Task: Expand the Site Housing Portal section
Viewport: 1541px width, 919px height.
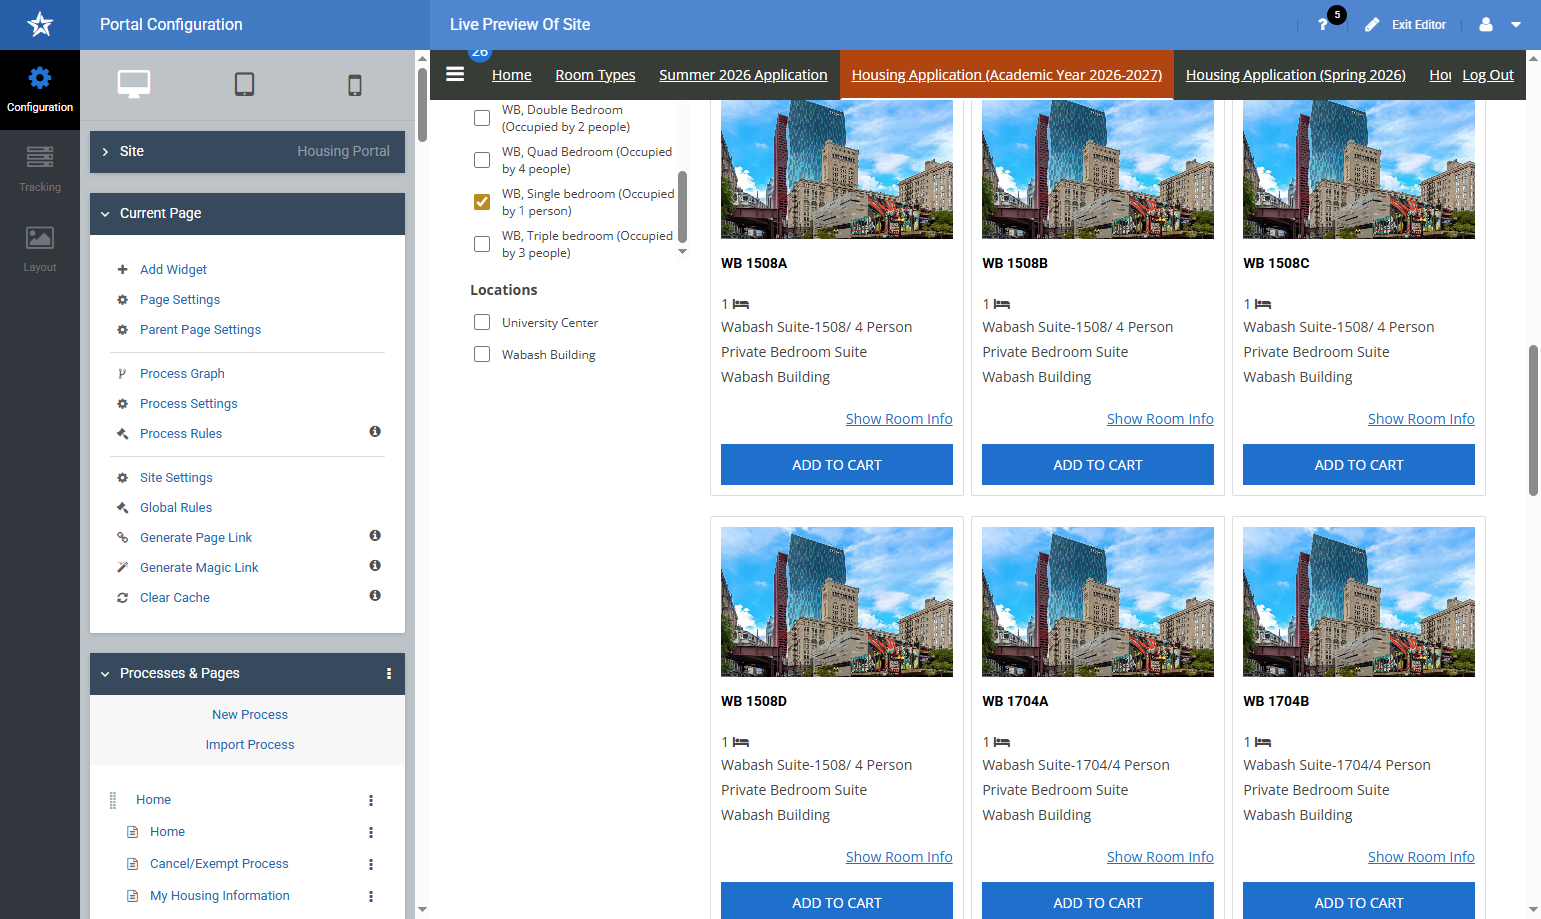Action: 247,152
